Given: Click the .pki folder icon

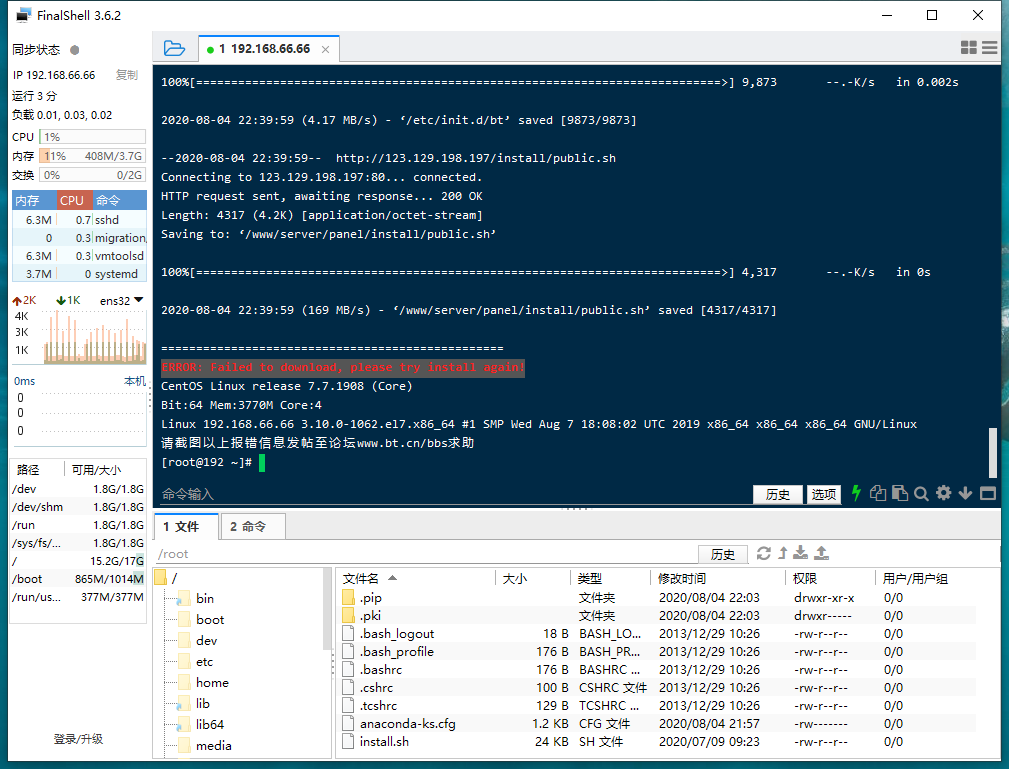Looking at the screenshot, I should [348, 616].
